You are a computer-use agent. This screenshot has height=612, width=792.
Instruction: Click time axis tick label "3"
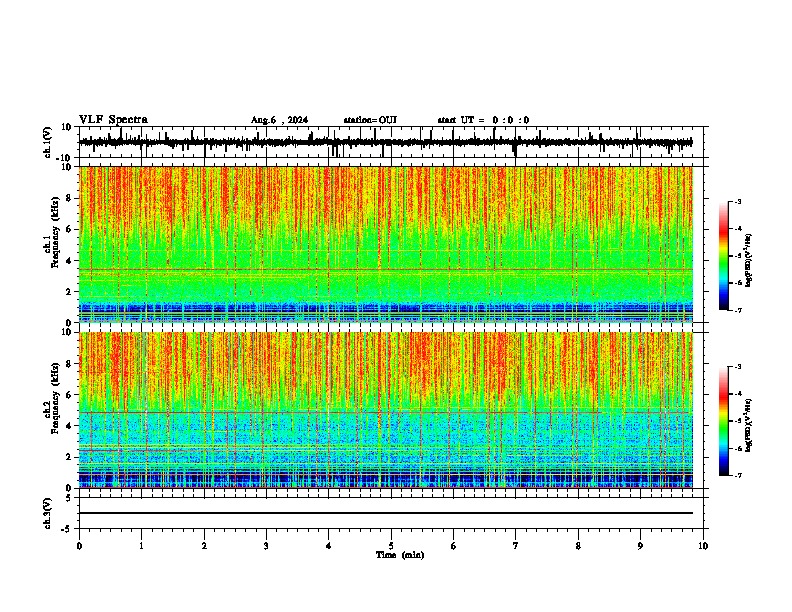[x=266, y=546]
